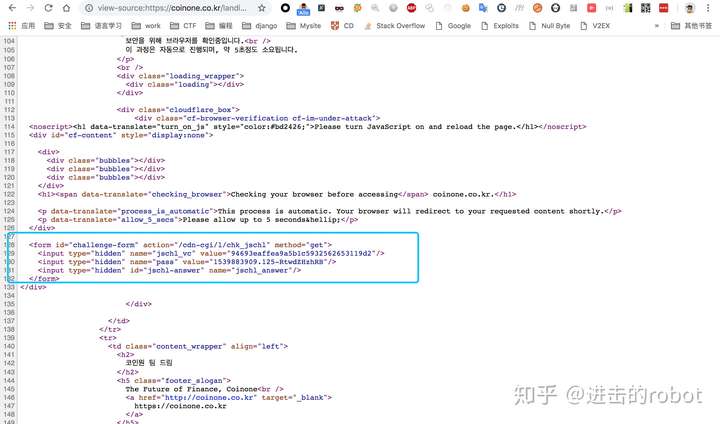Go back to the previous page
This screenshot has height=424, width=720.
point(12,8)
